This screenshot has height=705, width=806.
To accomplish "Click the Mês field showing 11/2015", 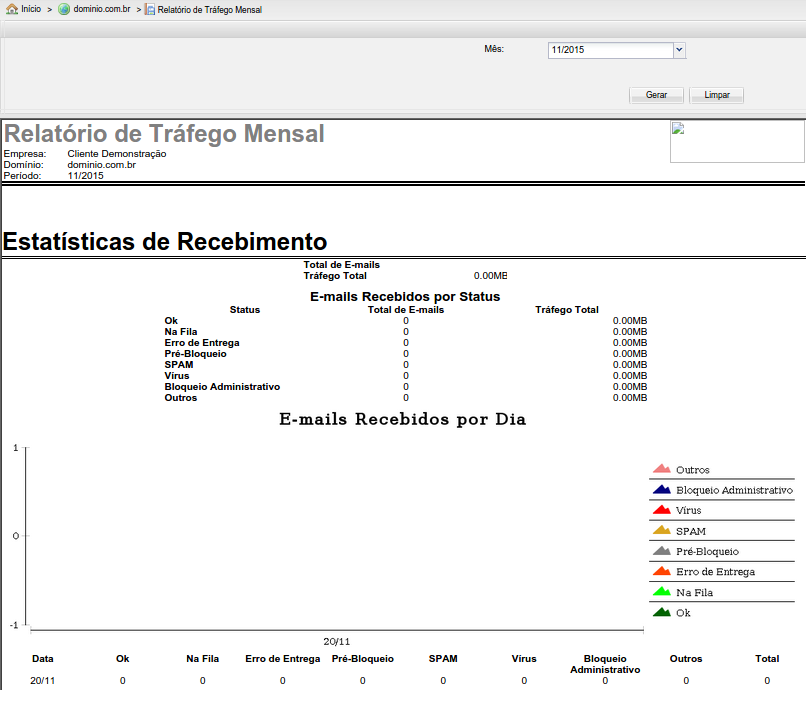I will pos(610,50).
